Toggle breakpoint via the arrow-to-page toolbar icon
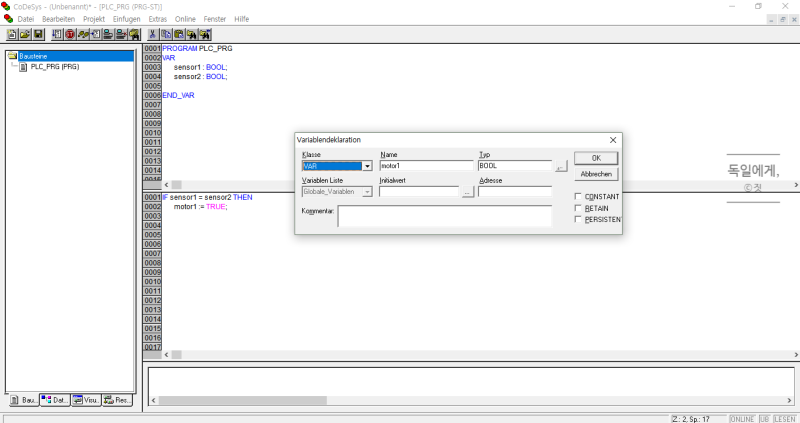 pos(95,34)
